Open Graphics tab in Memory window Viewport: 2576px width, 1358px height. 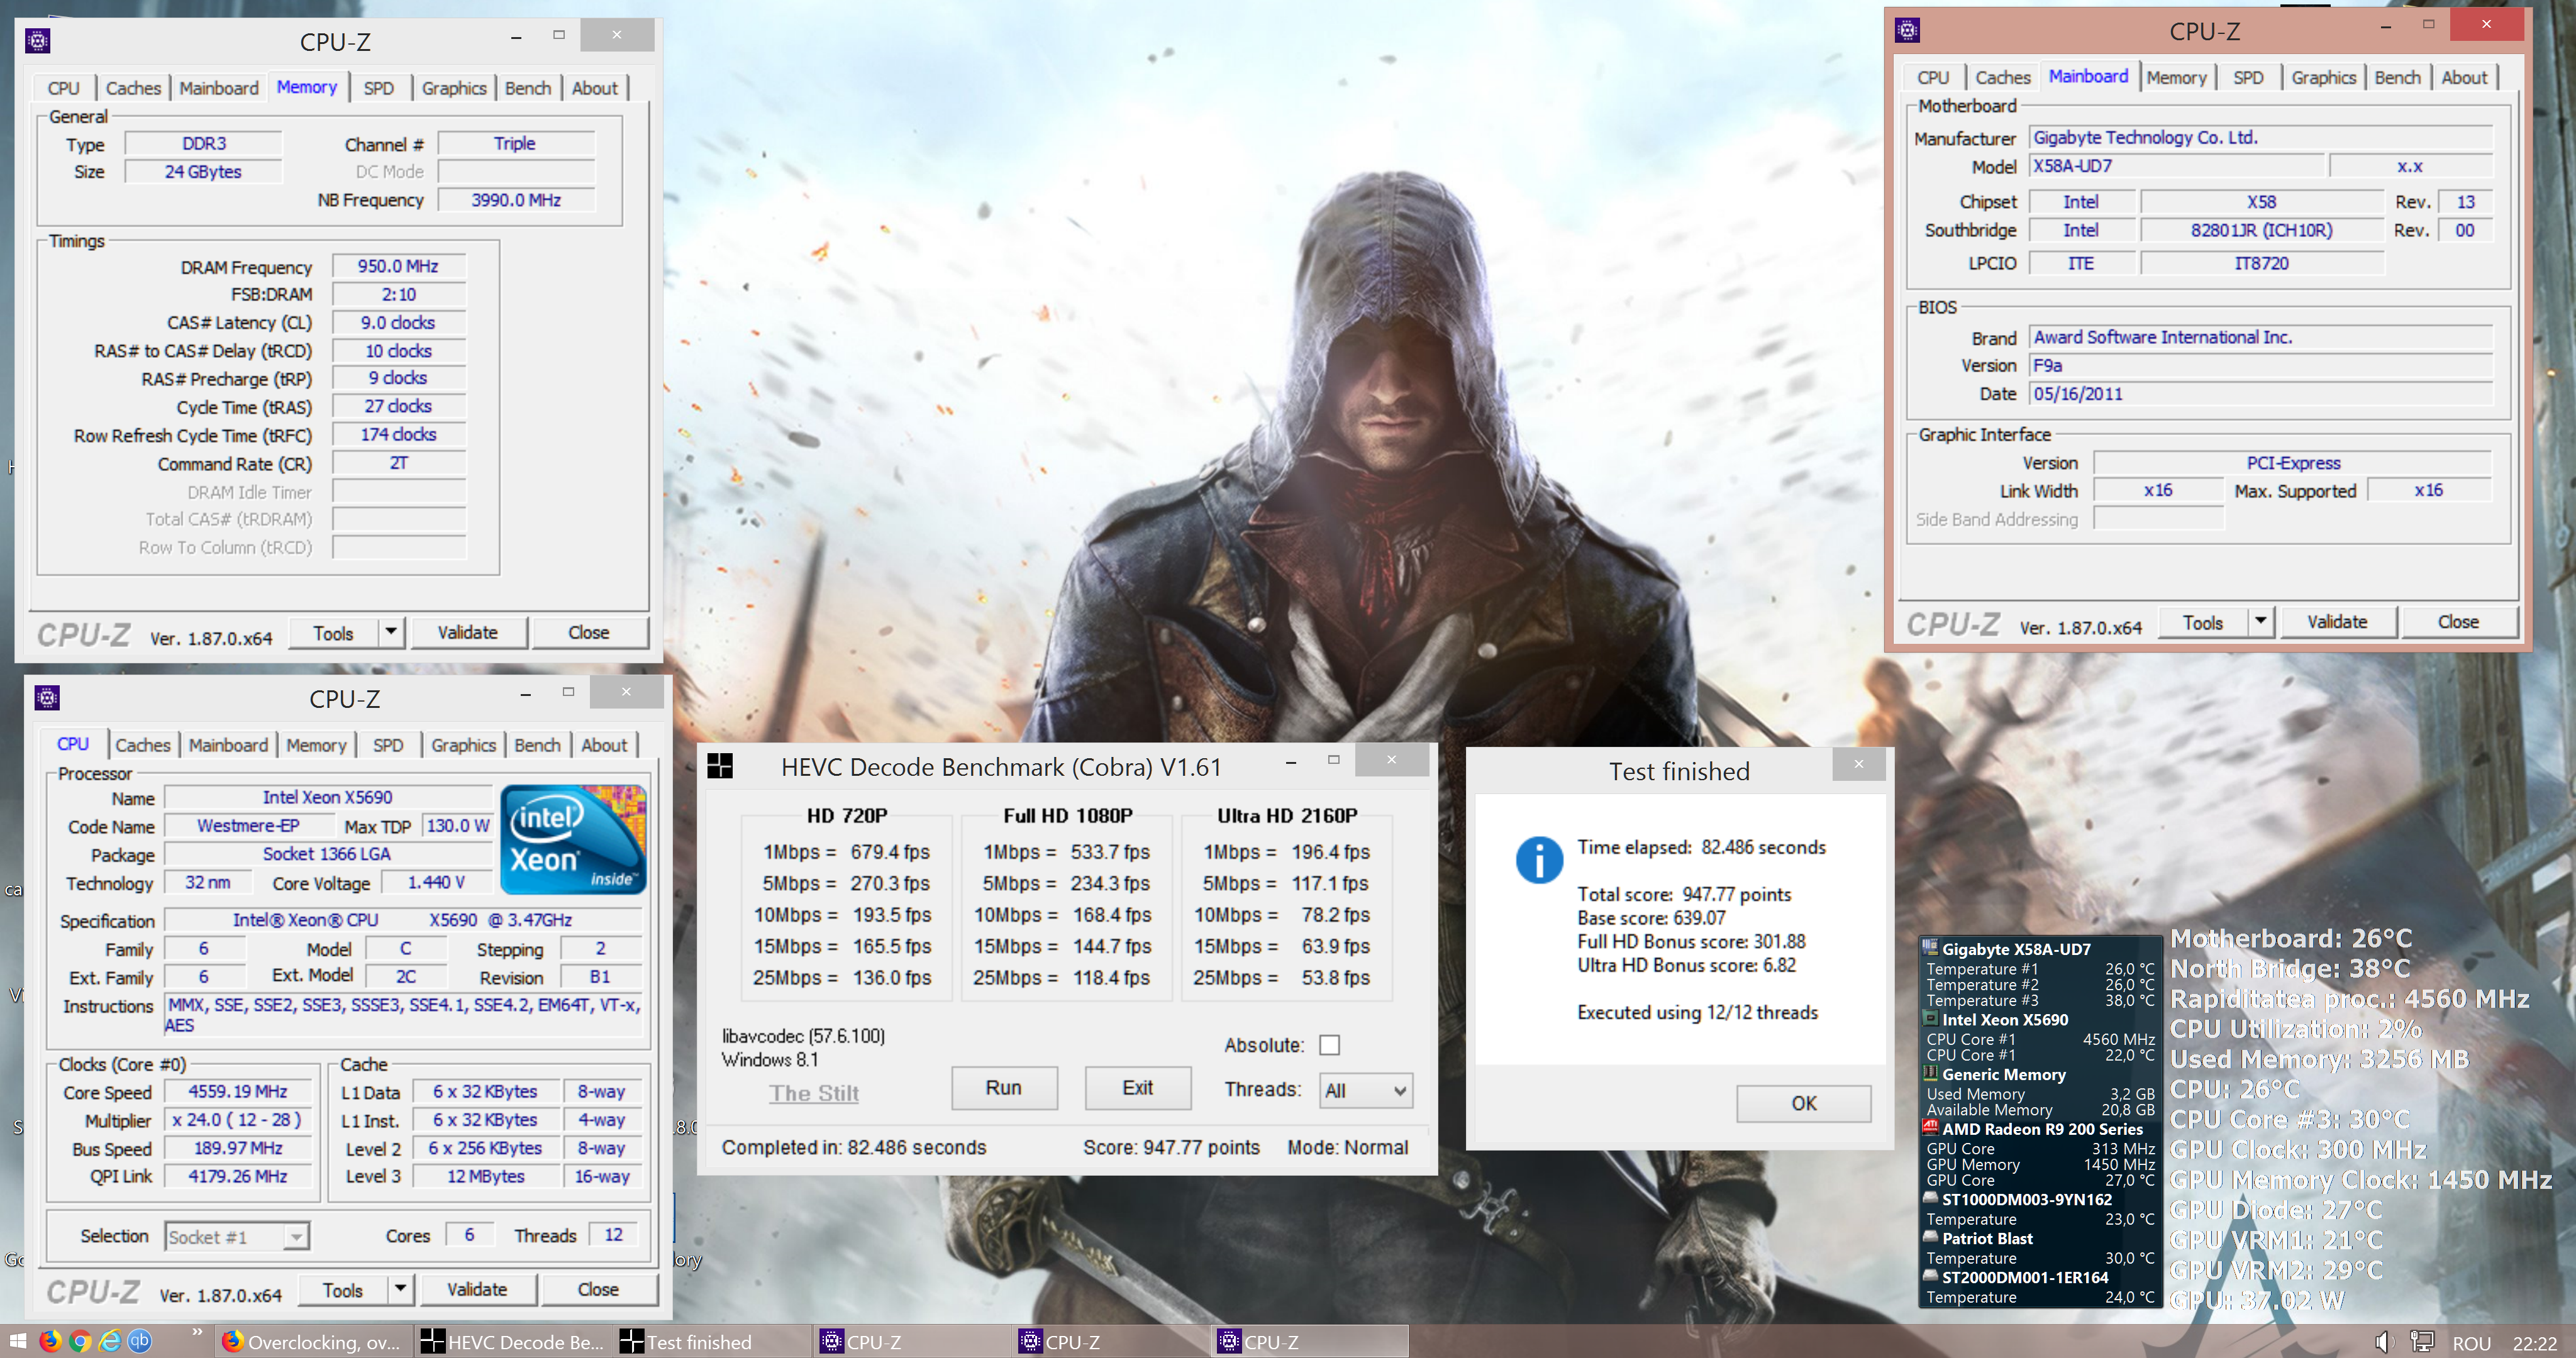click(454, 88)
